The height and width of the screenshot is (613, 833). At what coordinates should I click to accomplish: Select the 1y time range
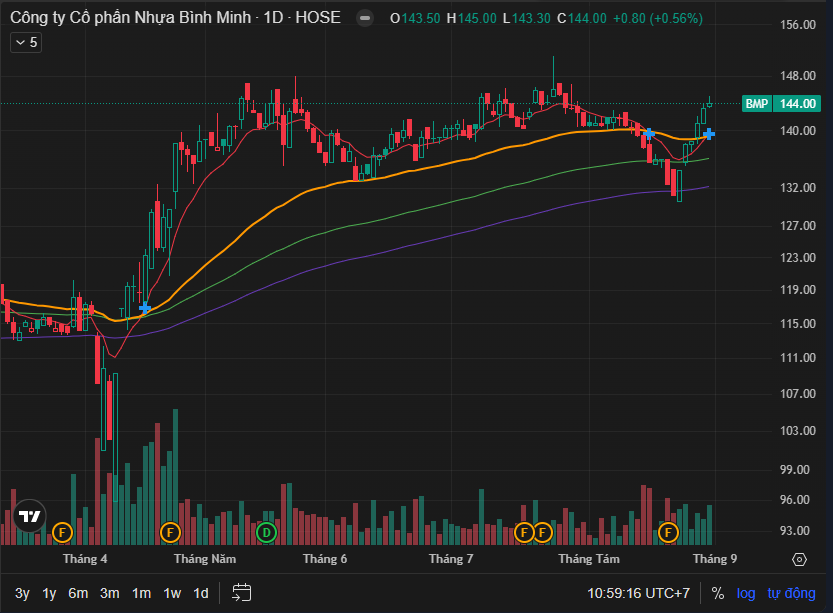click(49, 593)
